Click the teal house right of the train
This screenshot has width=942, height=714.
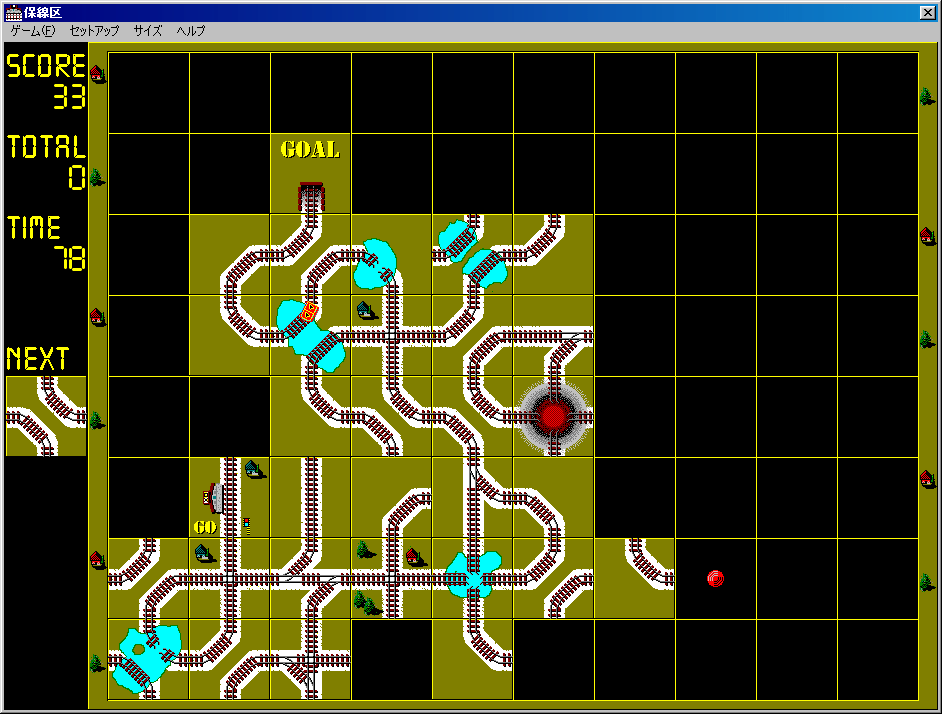(365, 311)
